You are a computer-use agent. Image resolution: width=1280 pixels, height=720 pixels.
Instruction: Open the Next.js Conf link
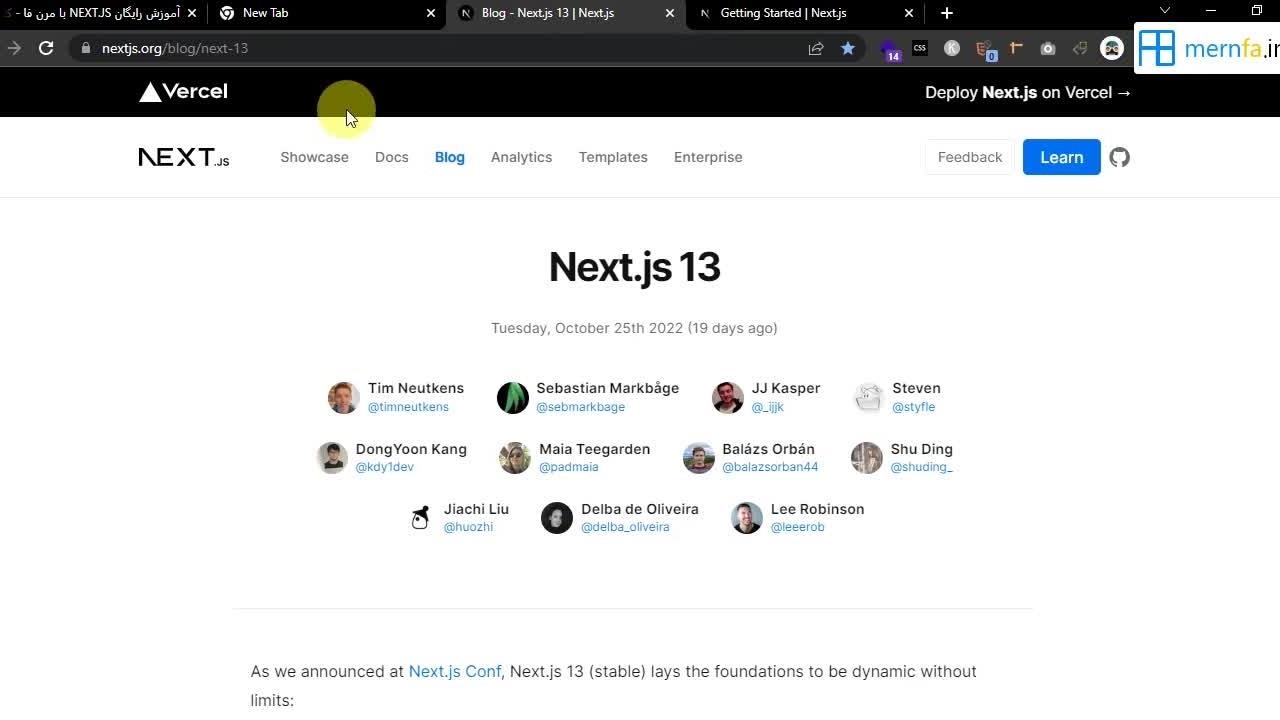454,671
